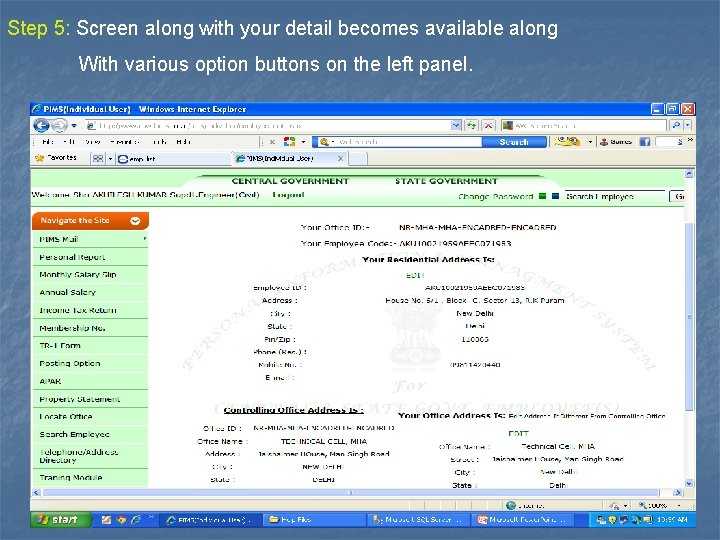The height and width of the screenshot is (540, 720).
Task: Open Pop Files folder in taskbar
Action: point(314,519)
